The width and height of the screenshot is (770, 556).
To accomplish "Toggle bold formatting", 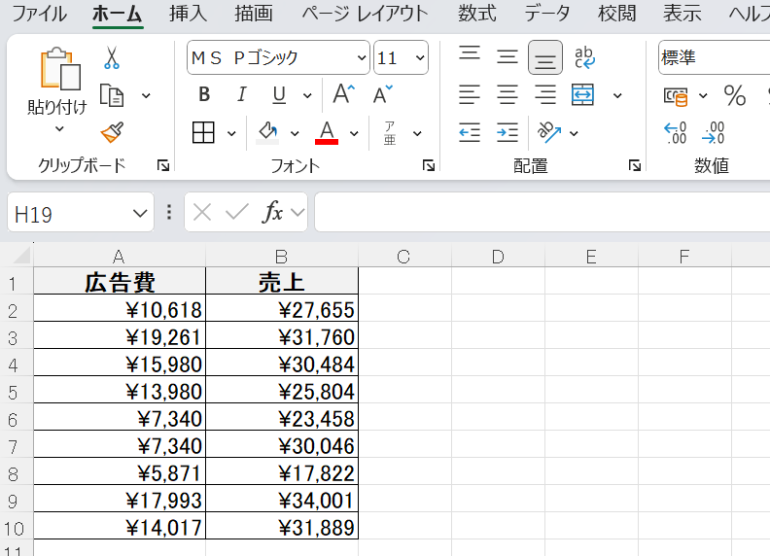I will pos(204,94).
